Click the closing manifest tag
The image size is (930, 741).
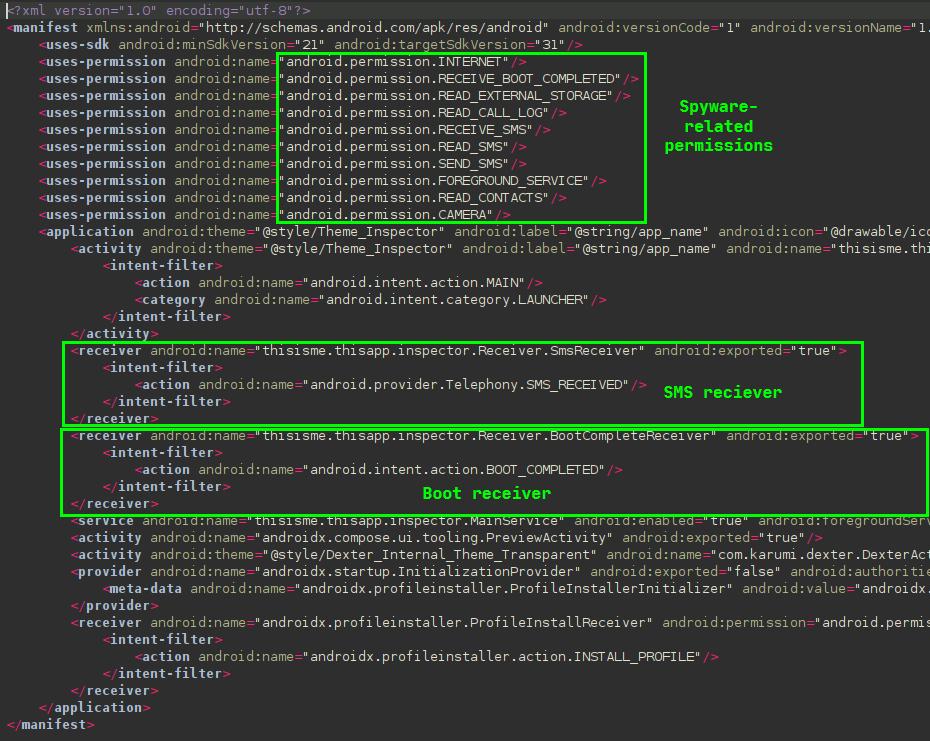click(50, 724)
